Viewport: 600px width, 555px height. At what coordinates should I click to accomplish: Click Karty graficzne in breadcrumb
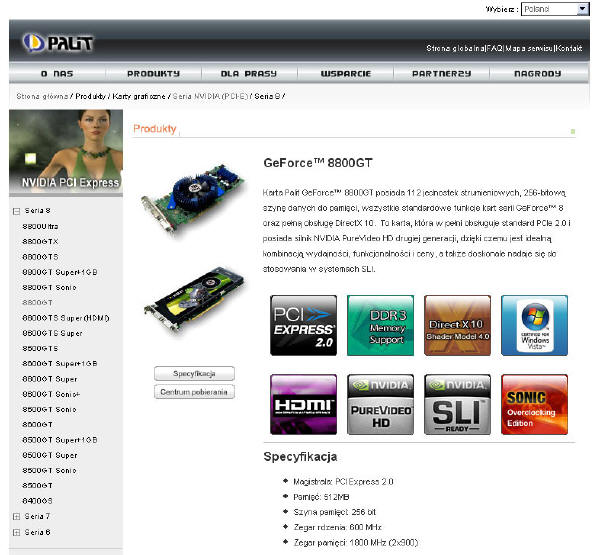click(139, 96)
